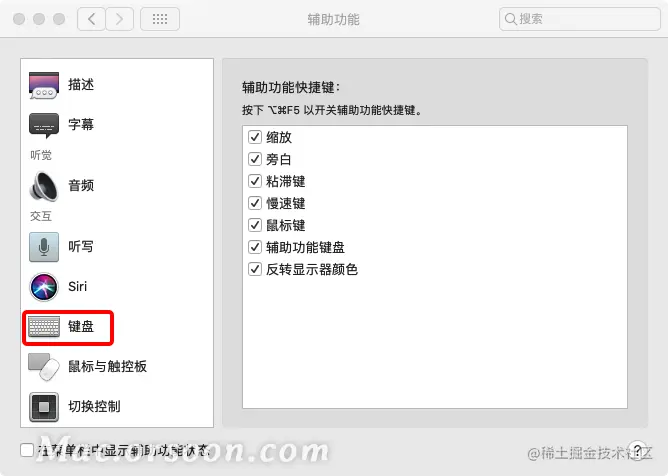Go back with the left chevron button

(x=91, y=19)
